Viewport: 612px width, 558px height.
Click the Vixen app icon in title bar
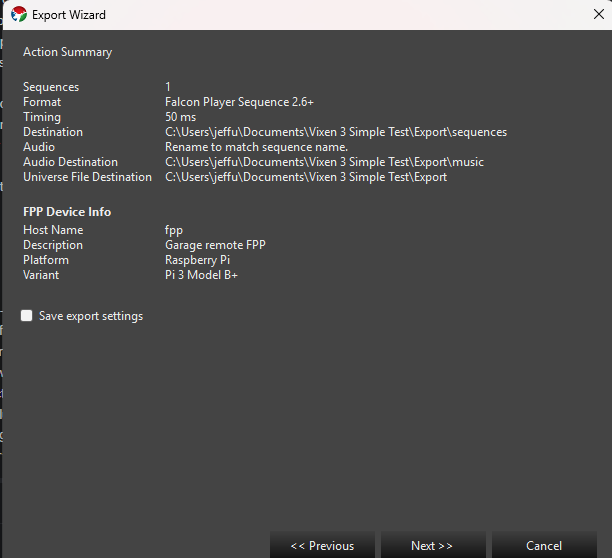click(19, 15)
